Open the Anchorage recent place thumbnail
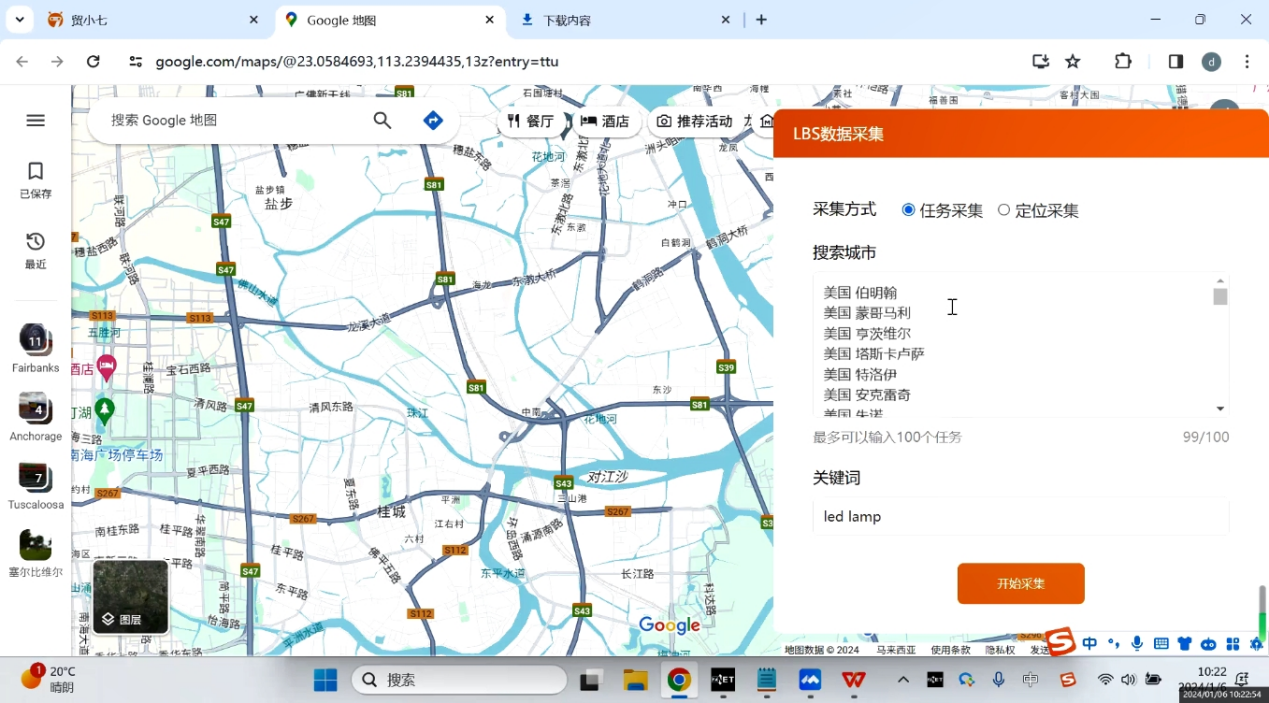The width and height of the screenshot is (1269, 703). pyautogui.click(x=36, y=416)
